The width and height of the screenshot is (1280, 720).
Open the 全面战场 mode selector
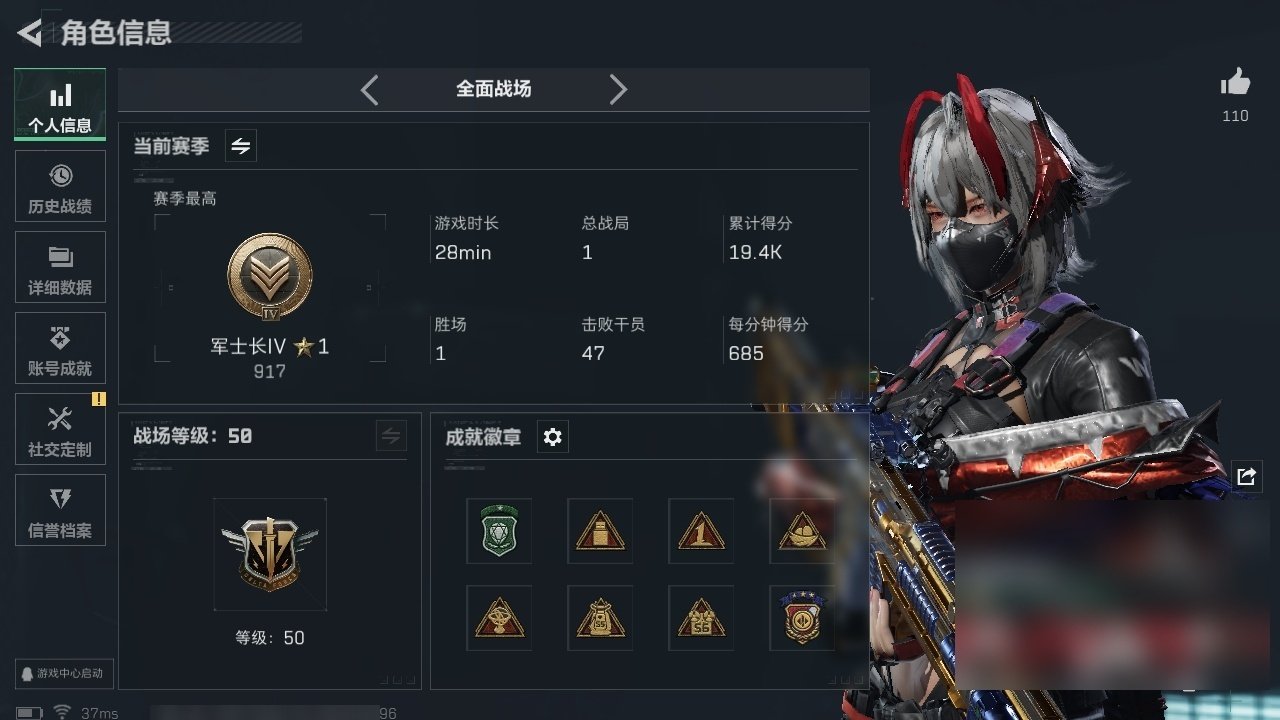pyautogui.click(x=494, y=89)
